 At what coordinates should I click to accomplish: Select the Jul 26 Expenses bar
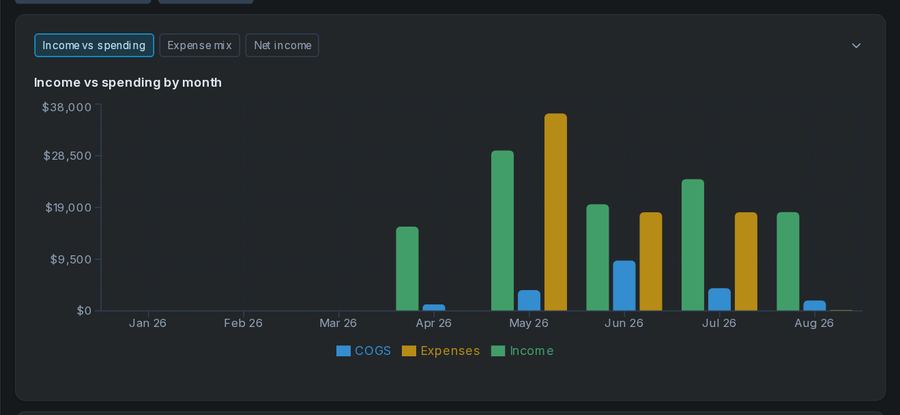coord(746,262)
